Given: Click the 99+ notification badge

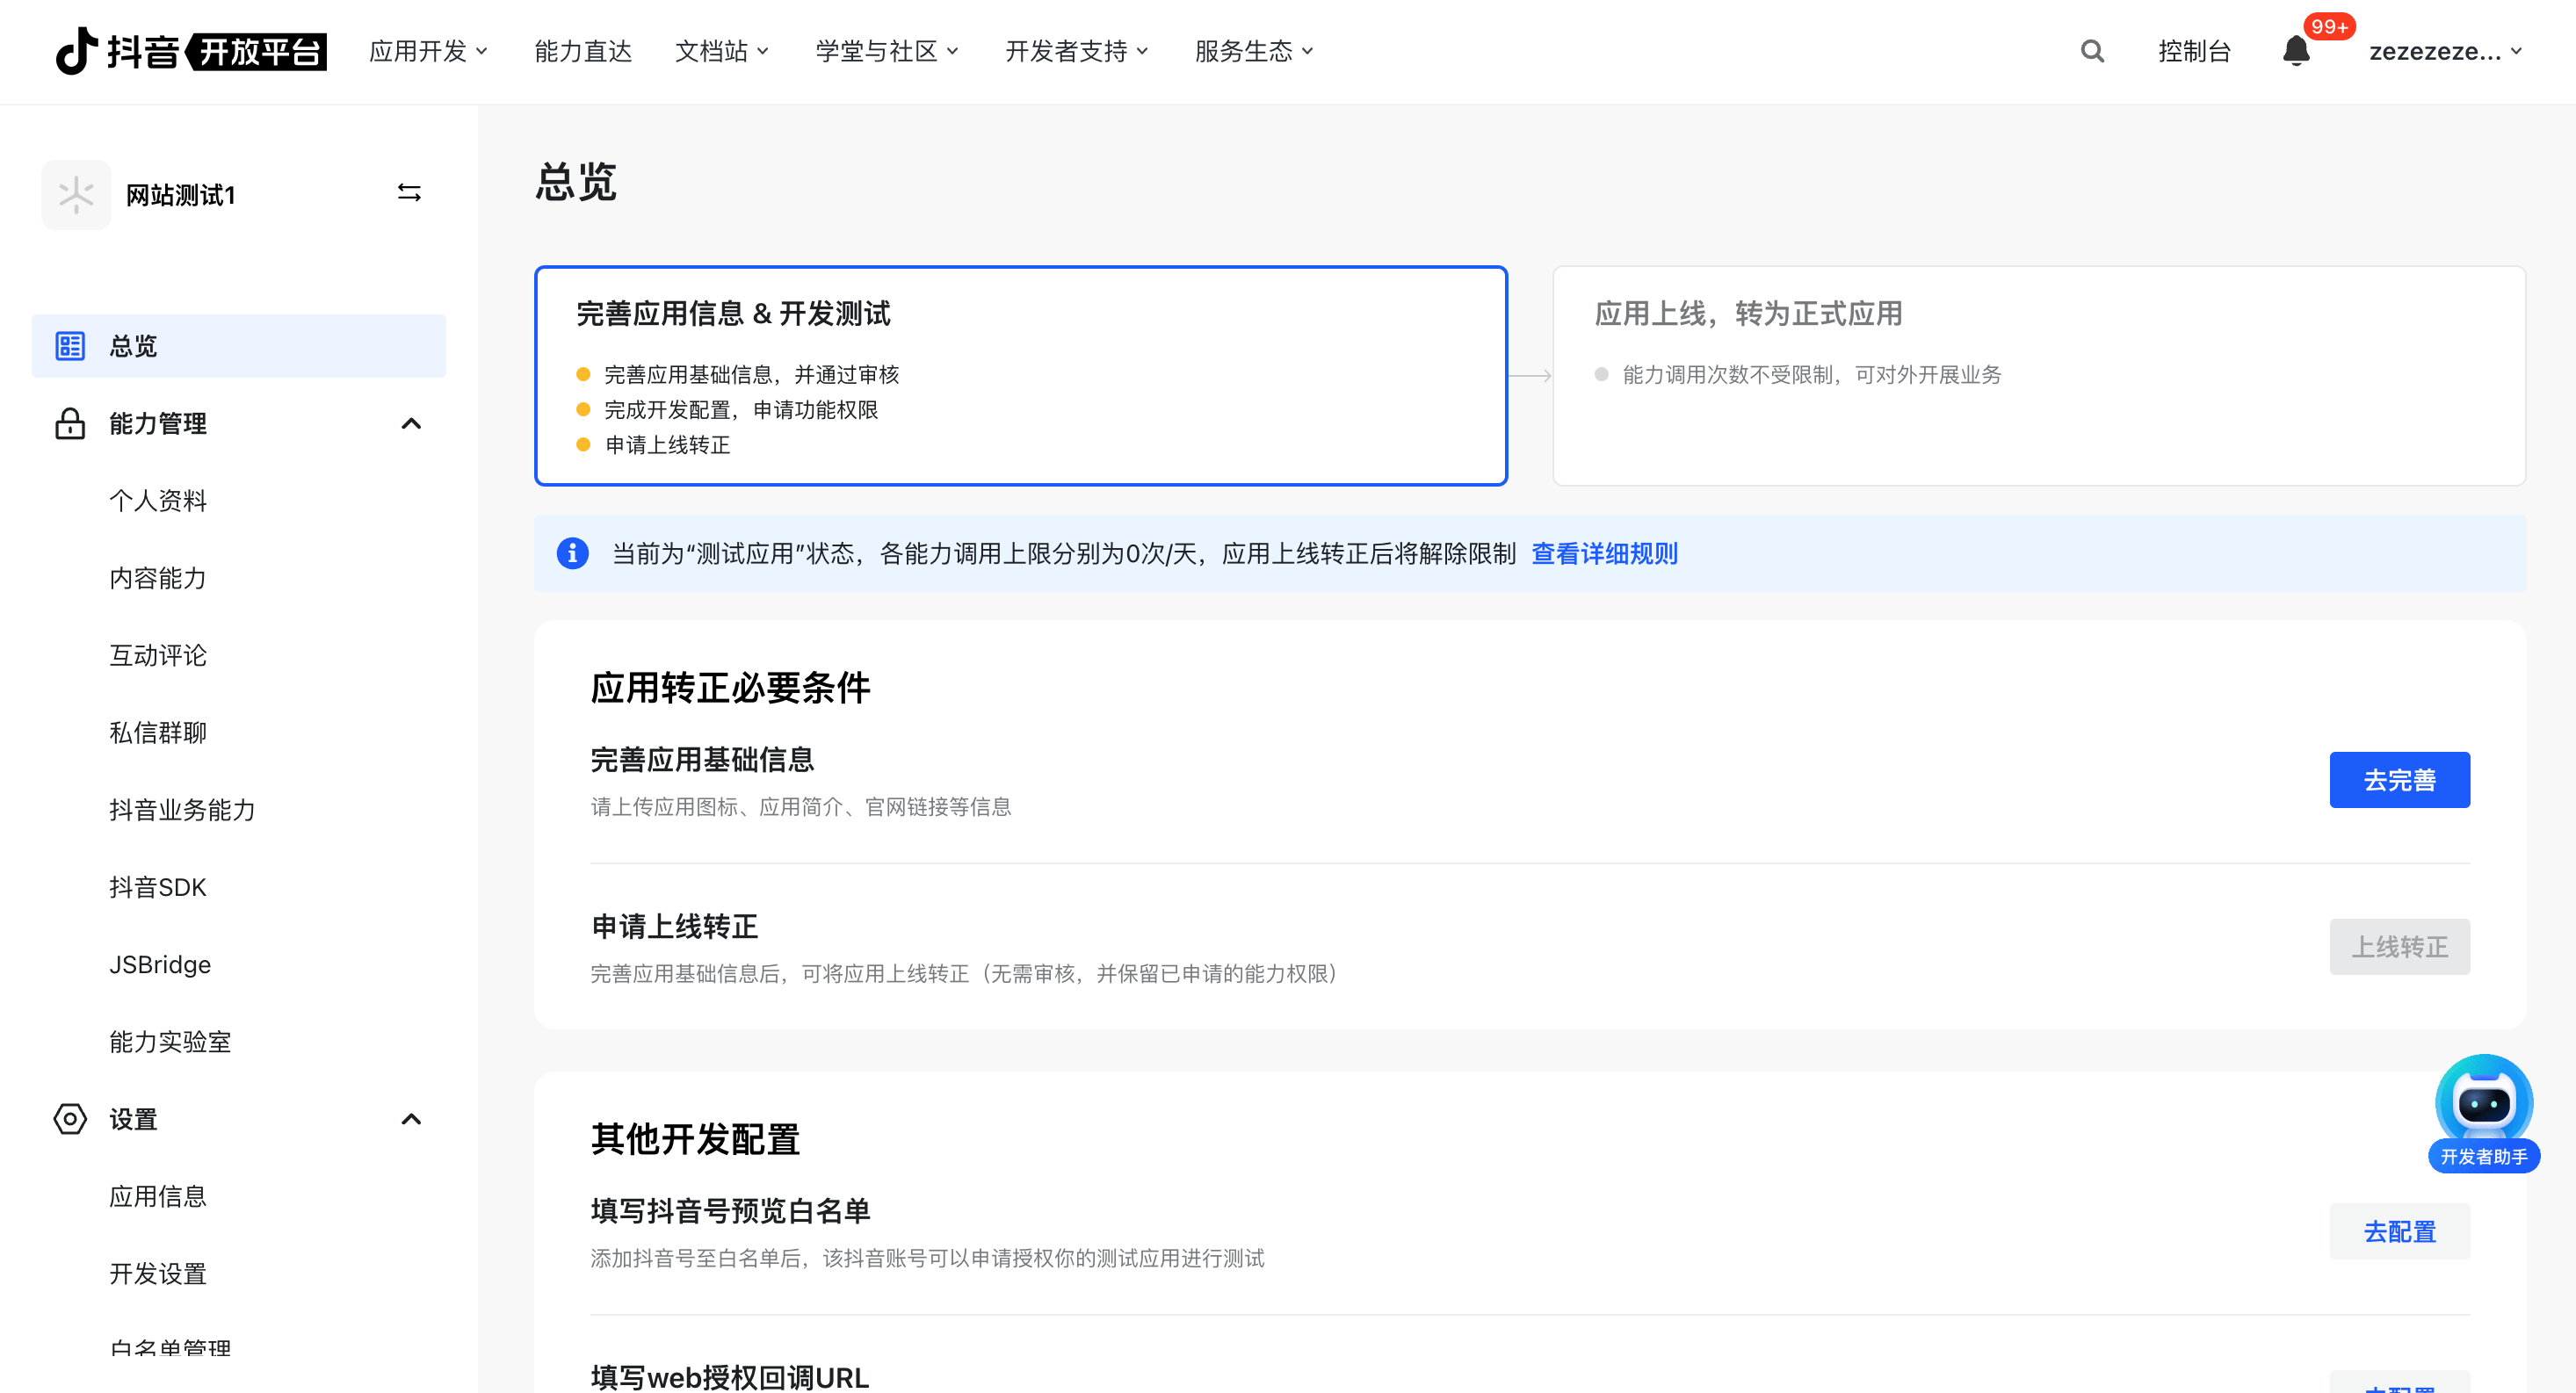Looking at the screenshot, I should pos(2329,27).
